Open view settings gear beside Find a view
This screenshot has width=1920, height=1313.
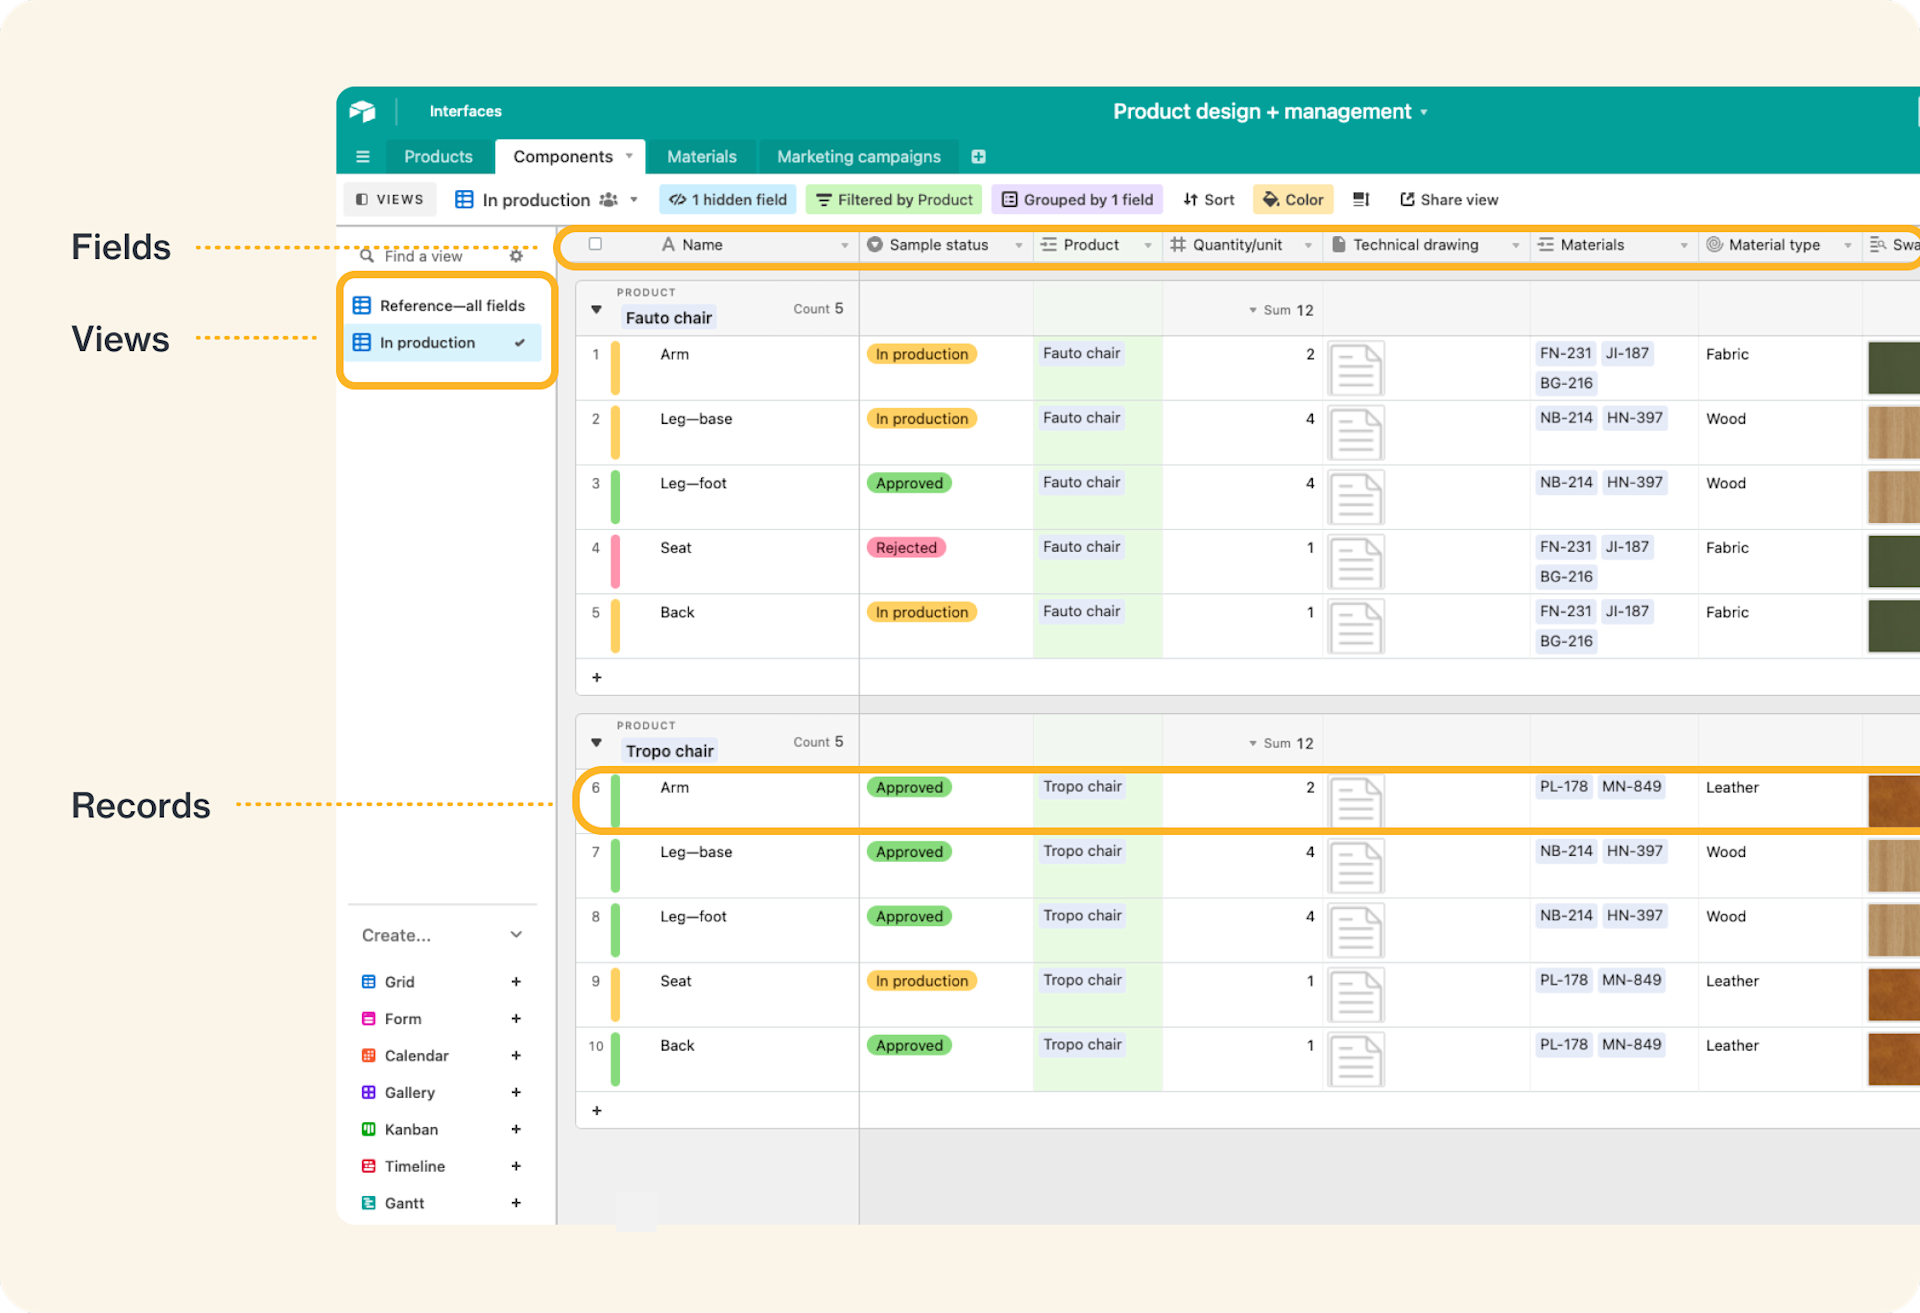pos(516,255)
